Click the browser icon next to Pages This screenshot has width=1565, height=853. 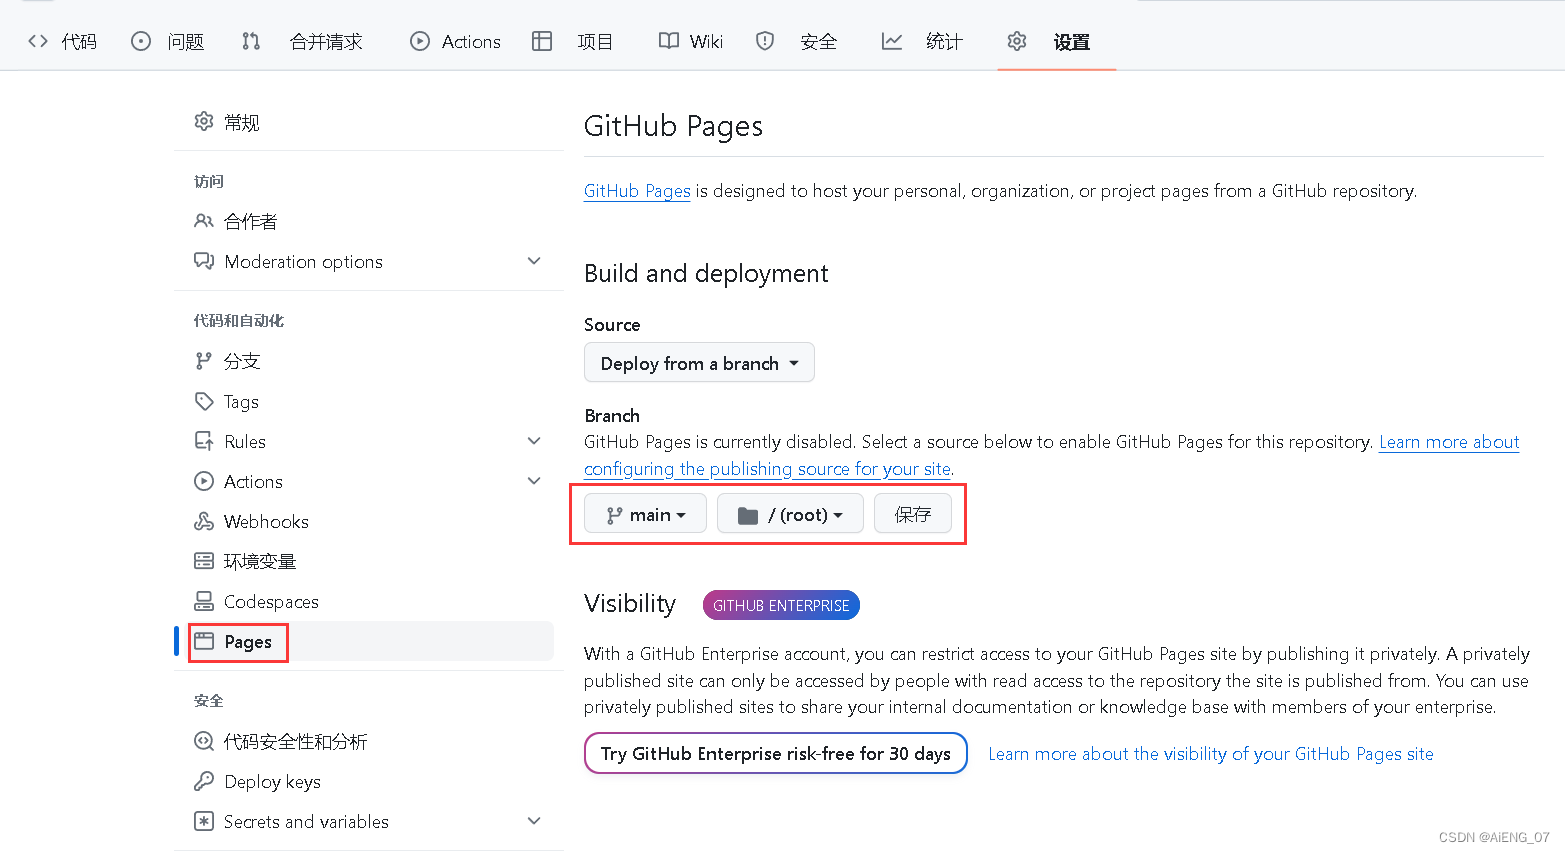pyautogui.click(x=204, y=641)
